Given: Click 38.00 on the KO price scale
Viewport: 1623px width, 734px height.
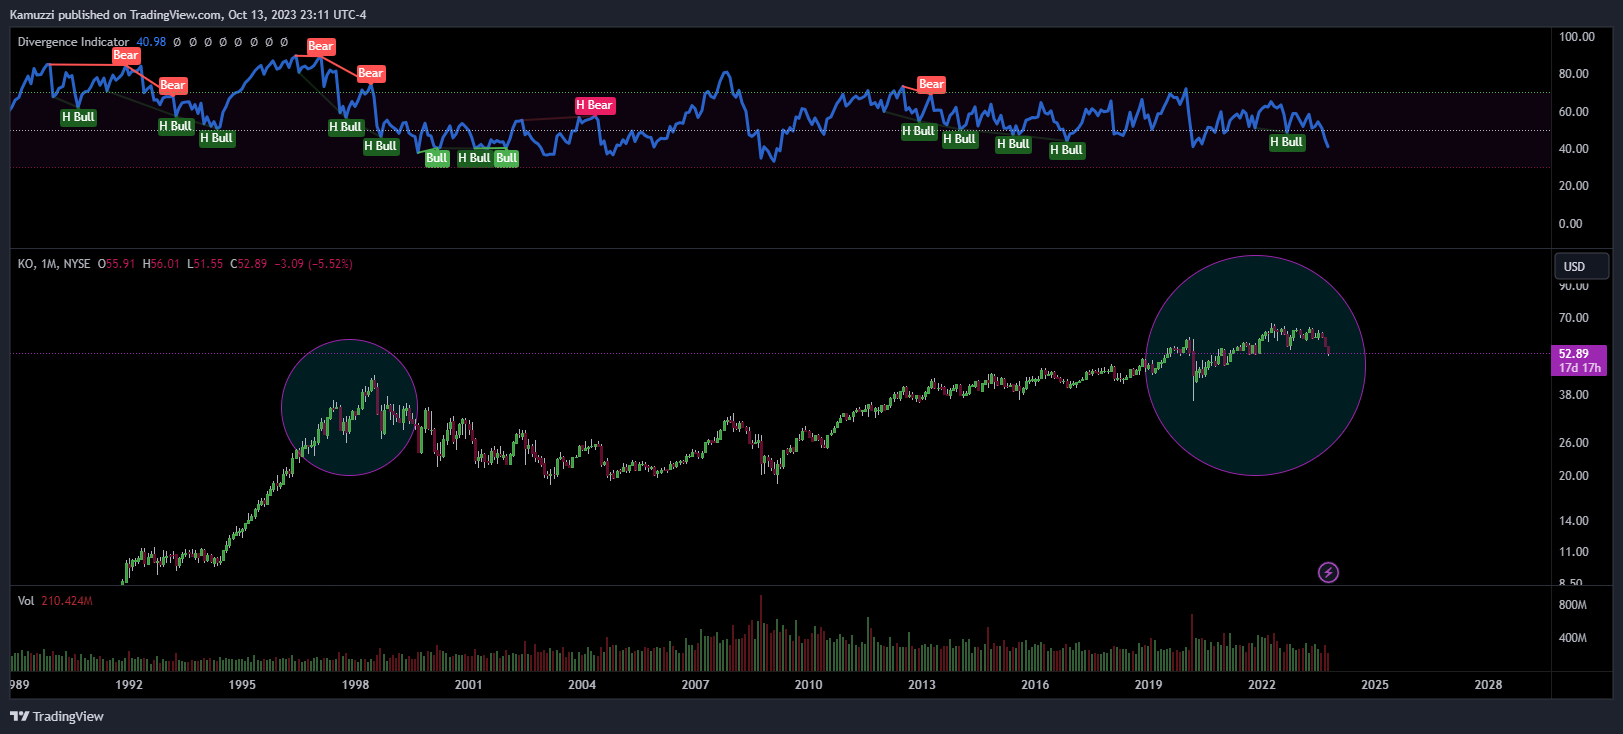Looking at the screenshot, I should click(1574, 395).
